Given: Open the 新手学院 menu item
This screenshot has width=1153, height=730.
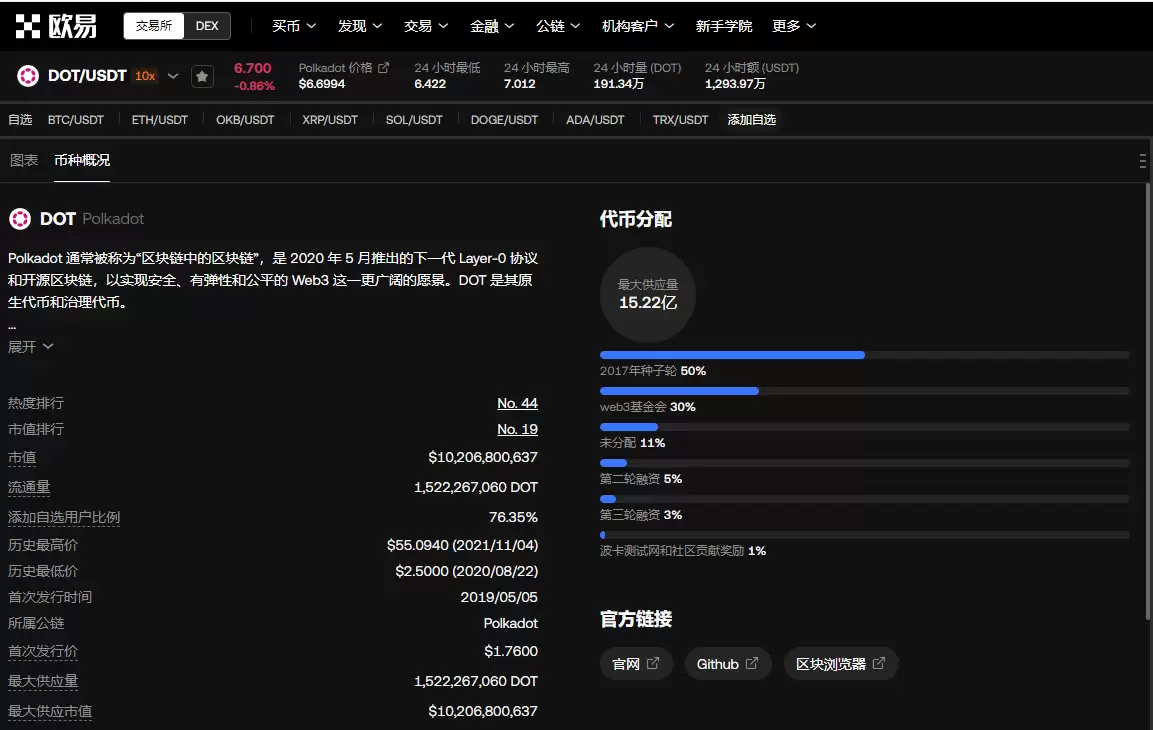Looking at the screenshot, I should pos(723,26).
